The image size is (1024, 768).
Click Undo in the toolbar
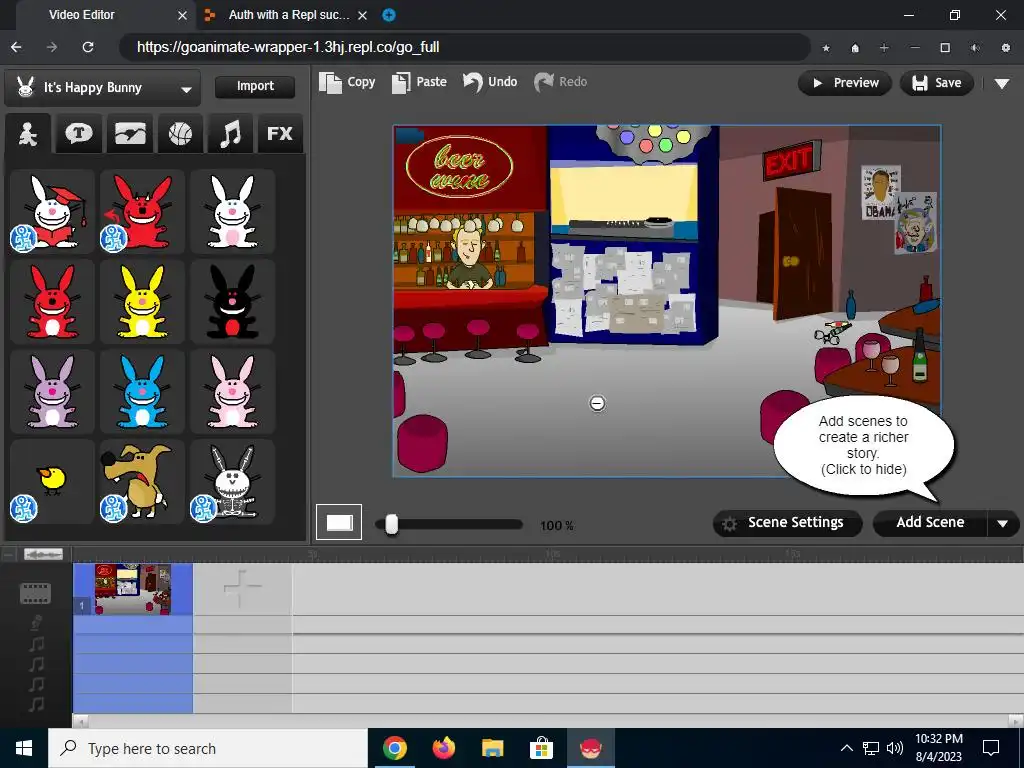(490, 82)
